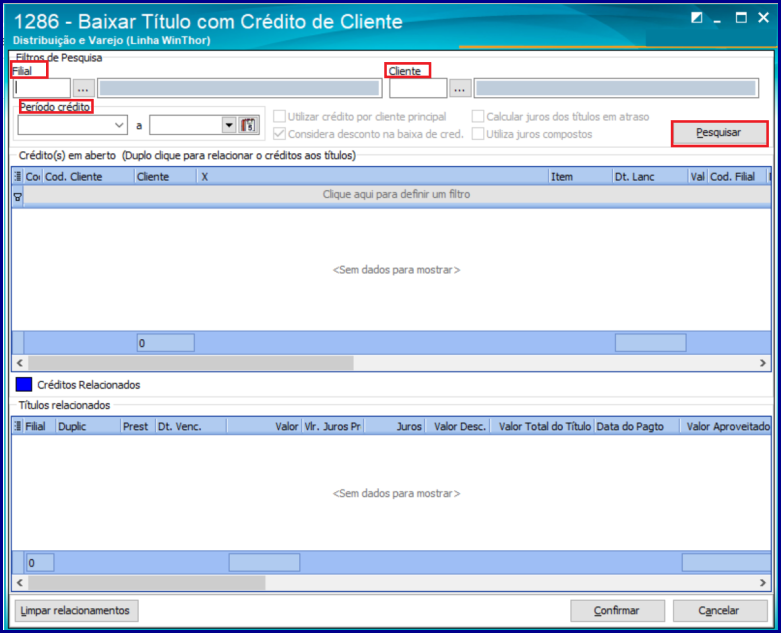Click the Item column header
The image size is (781, 633).
coord(580,177)
